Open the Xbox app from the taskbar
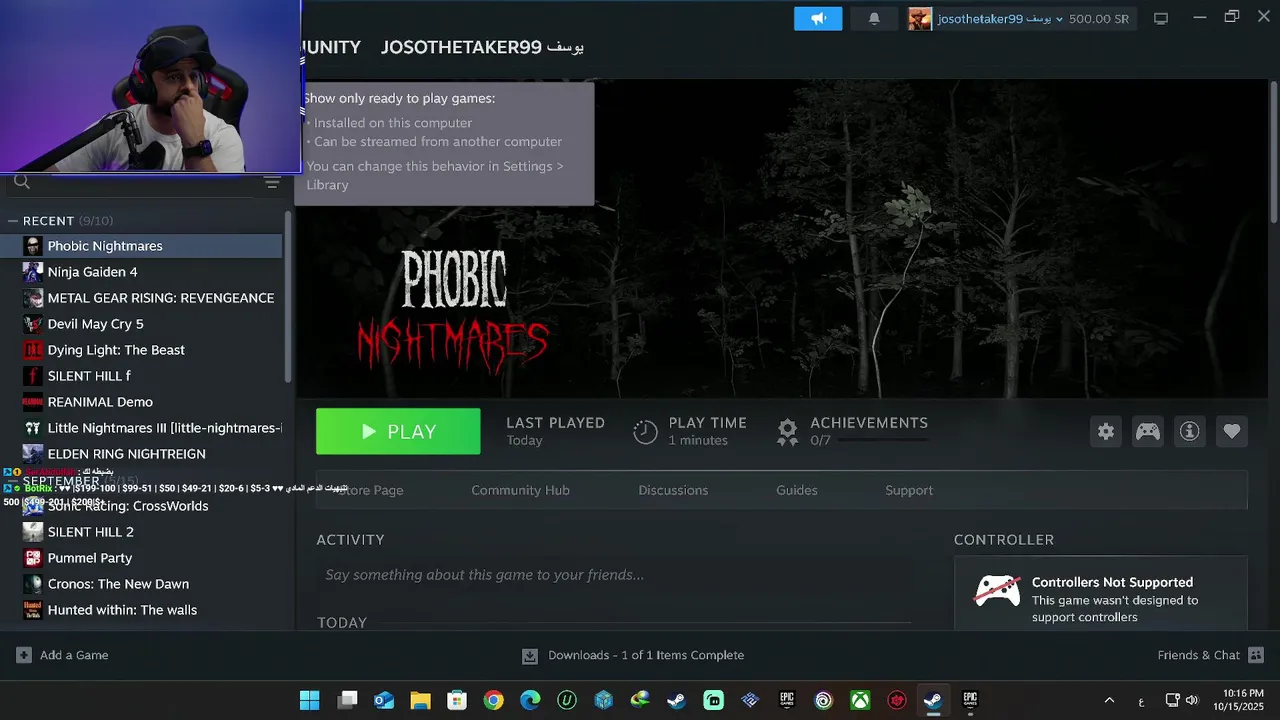 click(860, 700)
